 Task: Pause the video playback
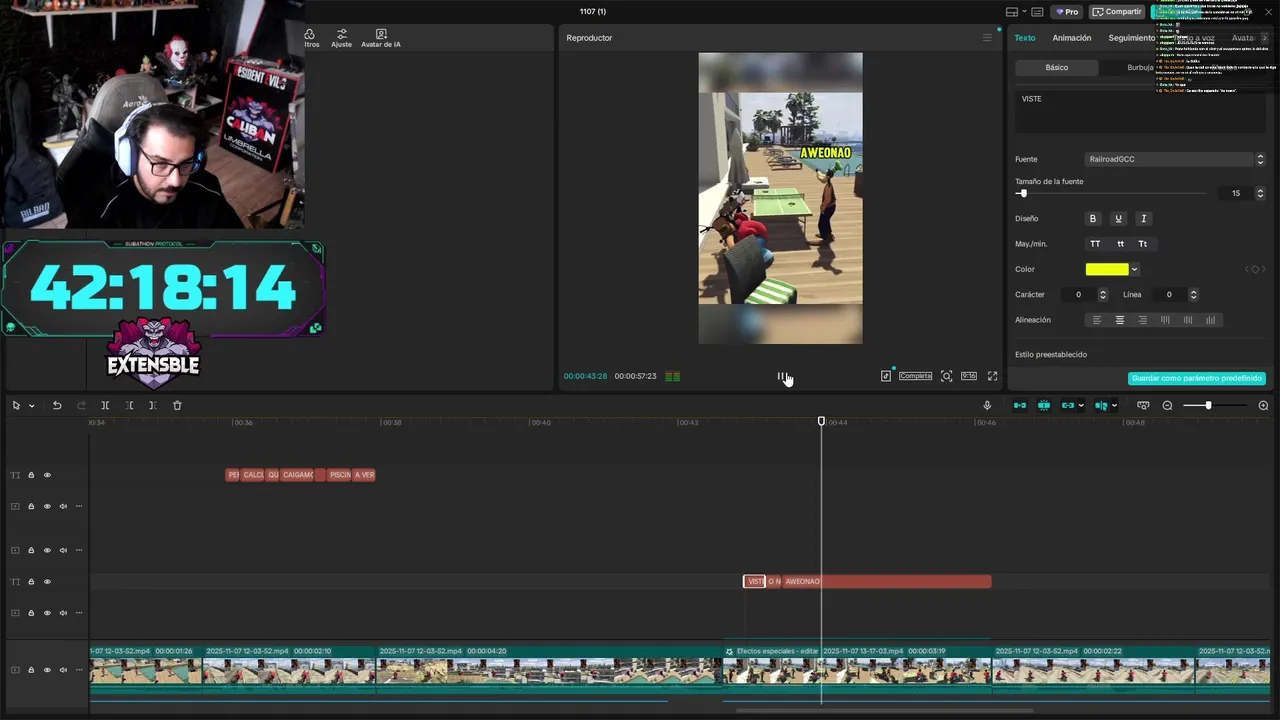coord(781,376)
